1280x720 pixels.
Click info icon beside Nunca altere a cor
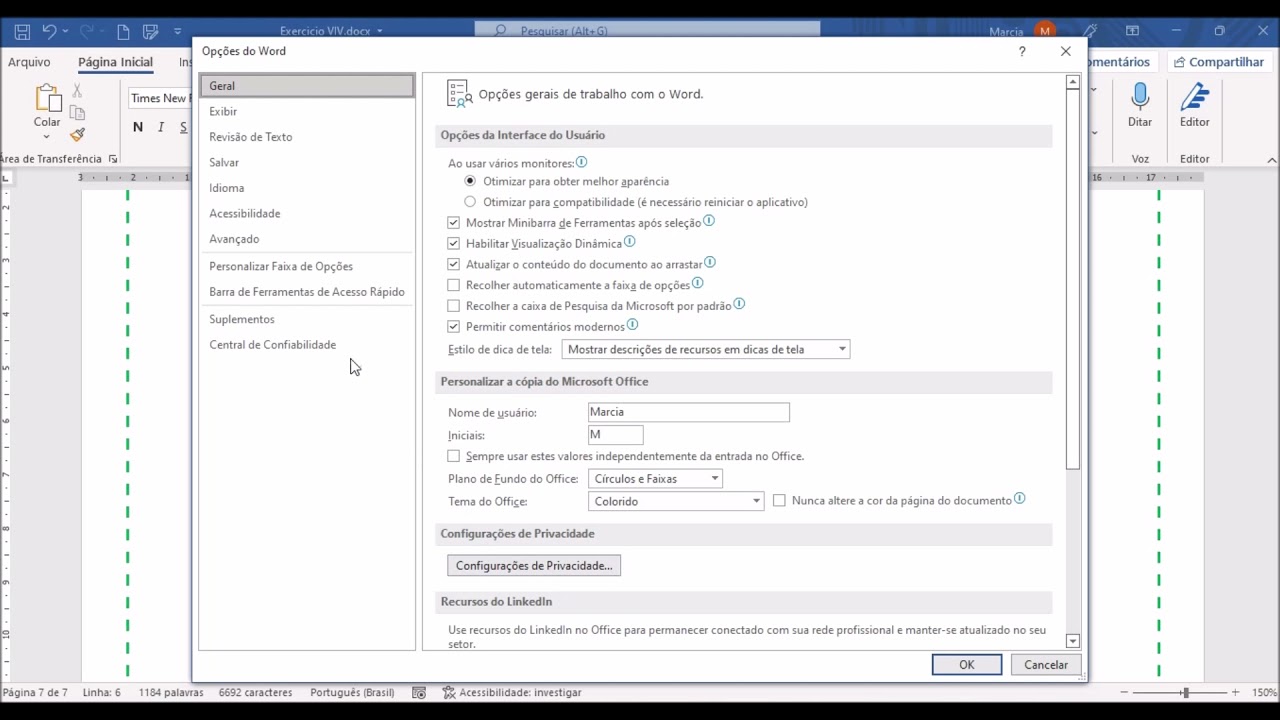1020,498
